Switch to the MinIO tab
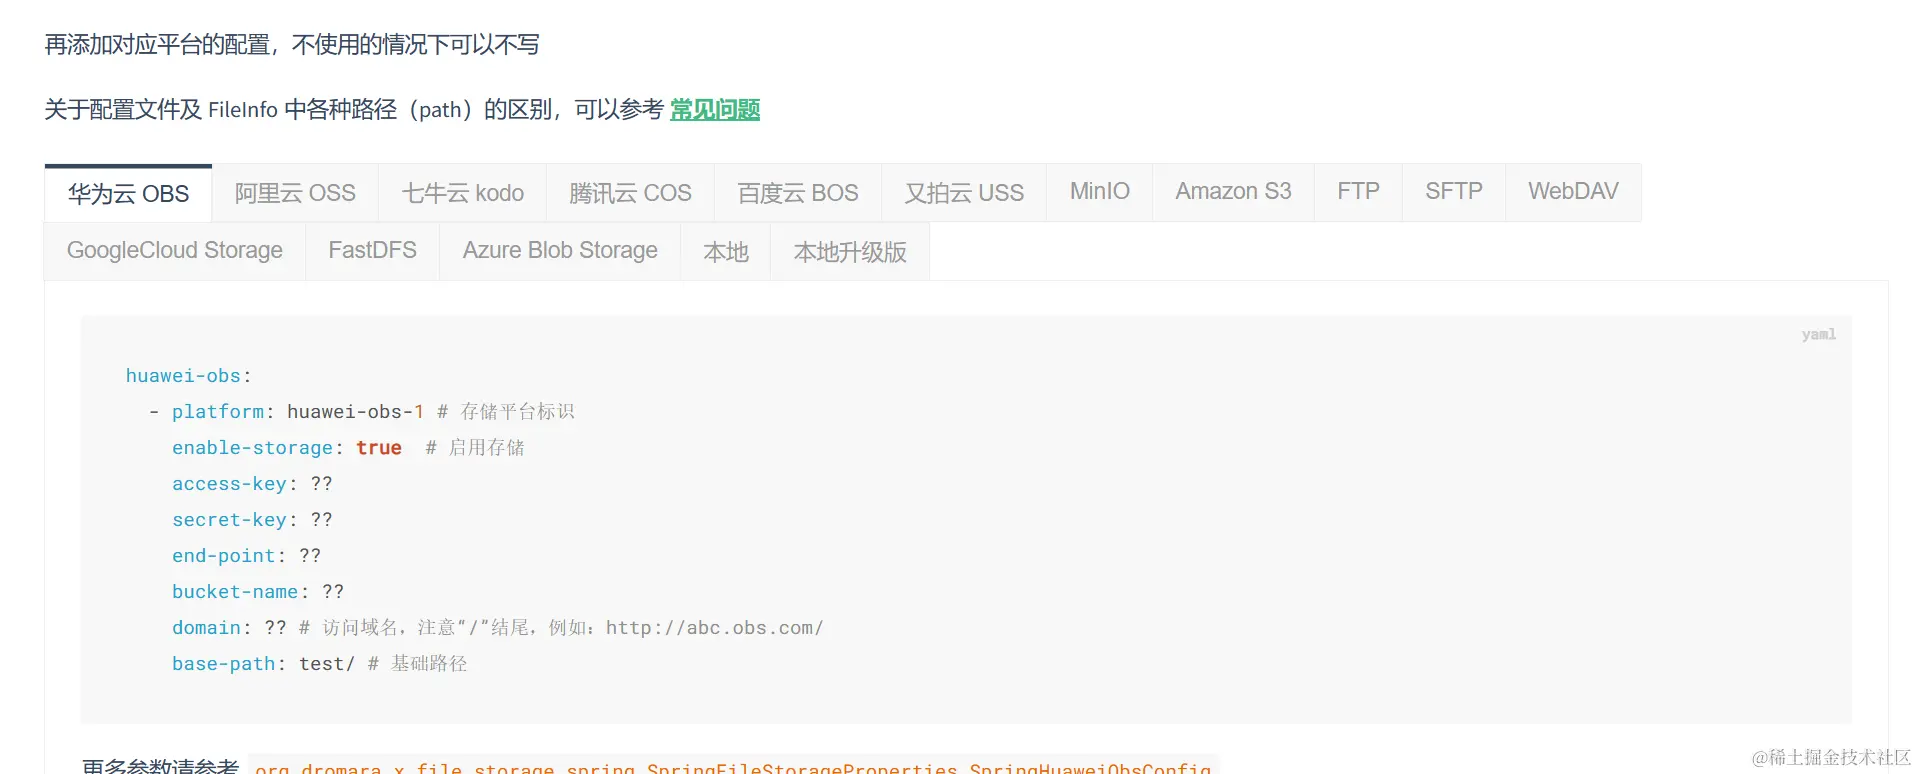 [1099, 191]
